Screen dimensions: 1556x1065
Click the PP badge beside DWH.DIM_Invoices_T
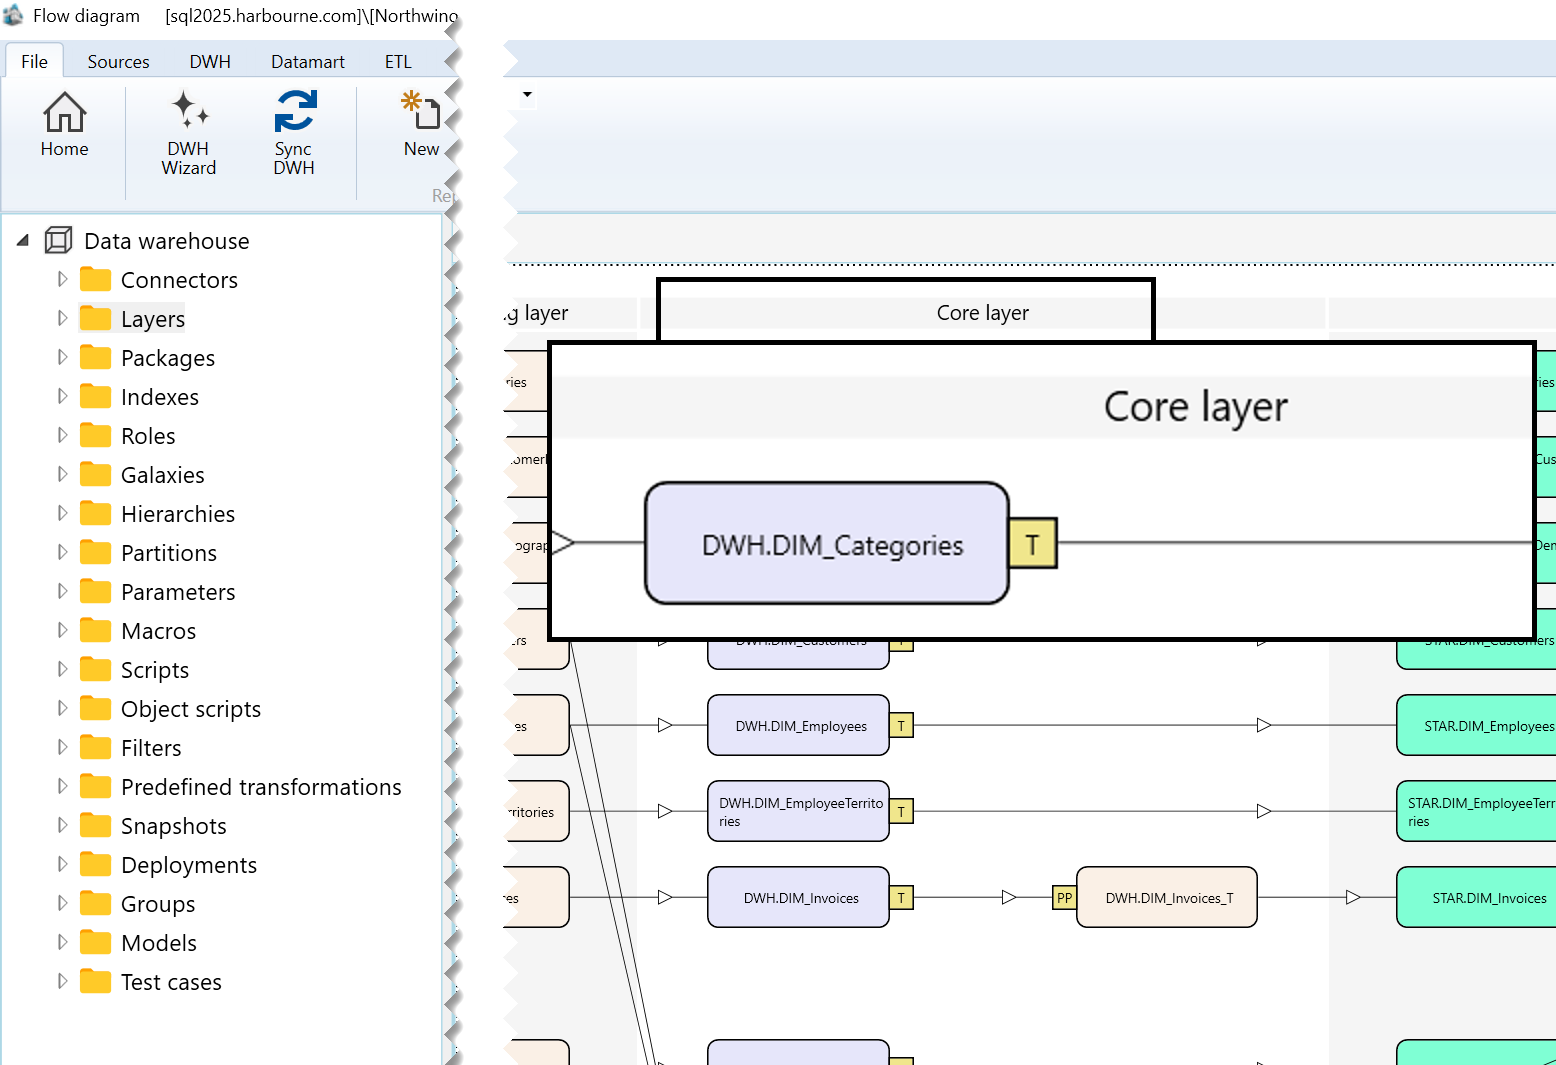coord(1064,898)
